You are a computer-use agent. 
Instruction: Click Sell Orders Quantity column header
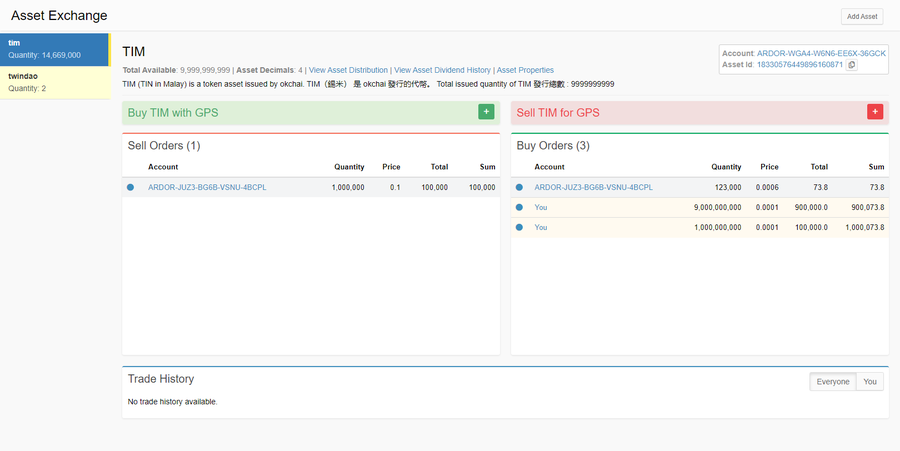350,167
